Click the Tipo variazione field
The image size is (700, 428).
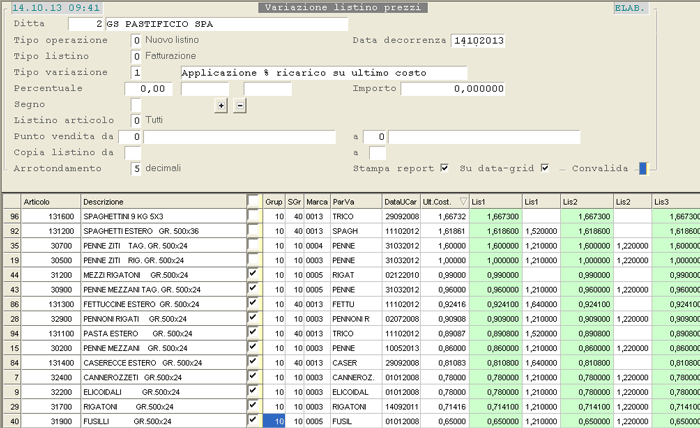click(x=136, y=72)
